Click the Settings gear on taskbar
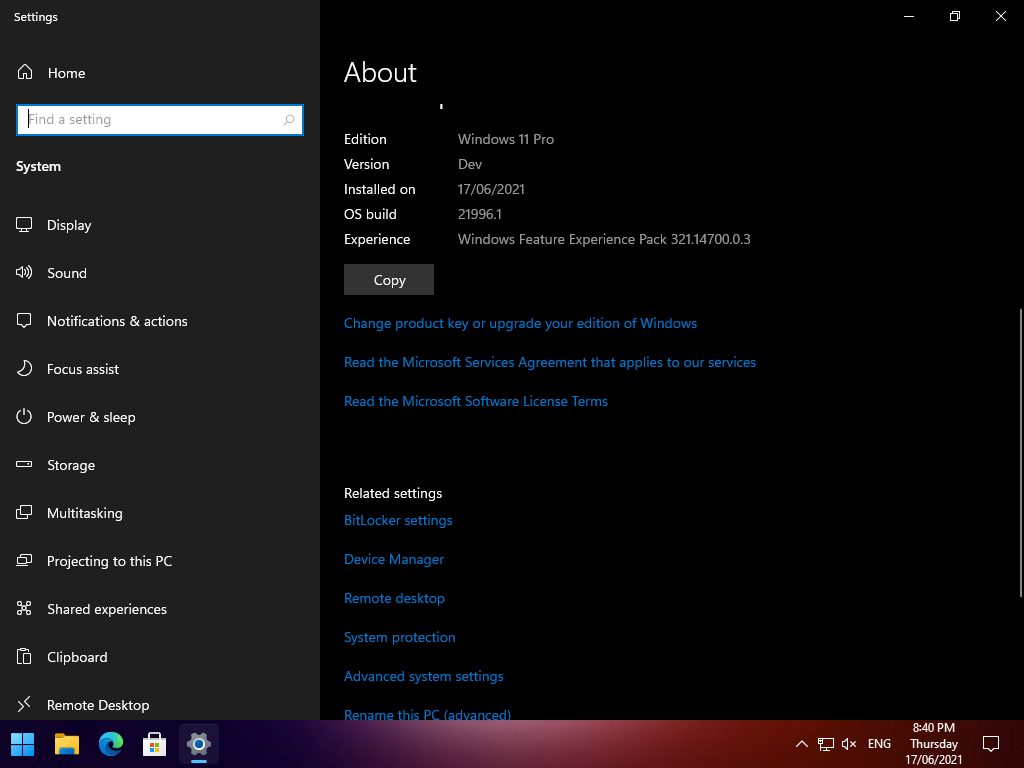Image resolution: width=1024 pixels, height=768 pixels. click(x=199, y=744)
